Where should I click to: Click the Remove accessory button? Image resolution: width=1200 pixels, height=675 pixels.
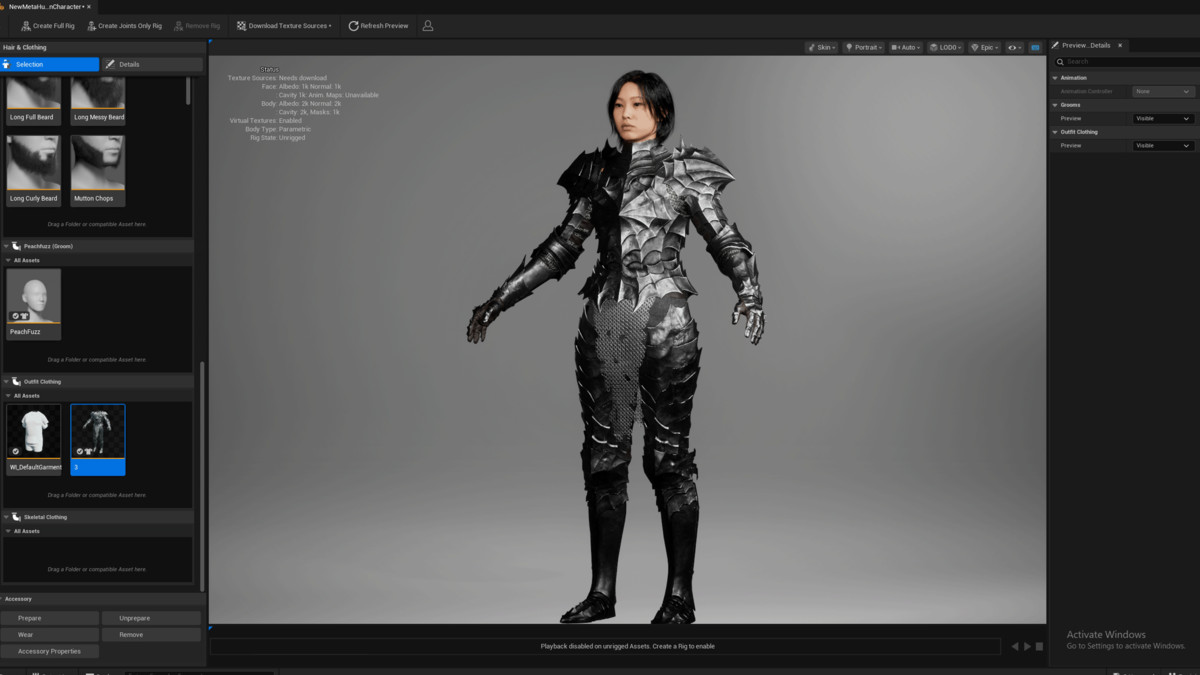pos(152,635)
